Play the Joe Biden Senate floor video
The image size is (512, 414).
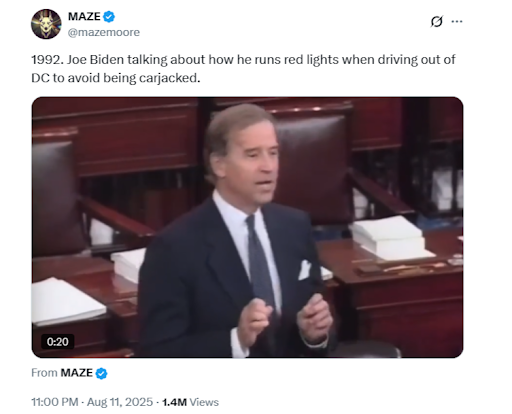[x=247, y=227]
